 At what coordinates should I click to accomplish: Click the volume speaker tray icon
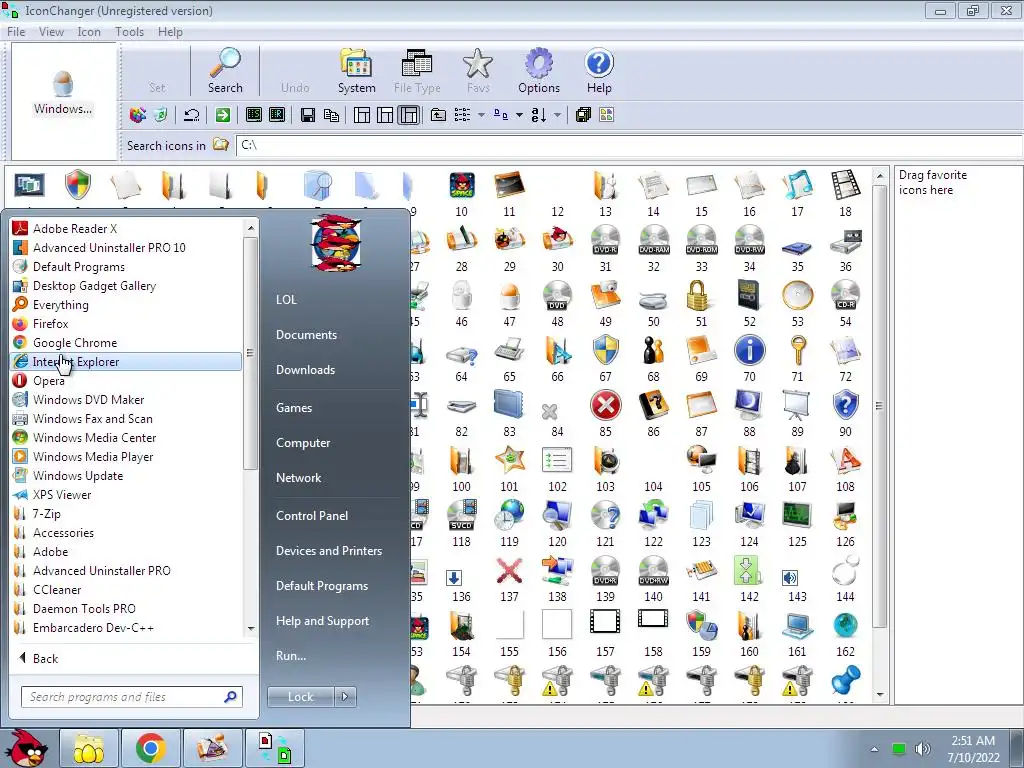922,749
